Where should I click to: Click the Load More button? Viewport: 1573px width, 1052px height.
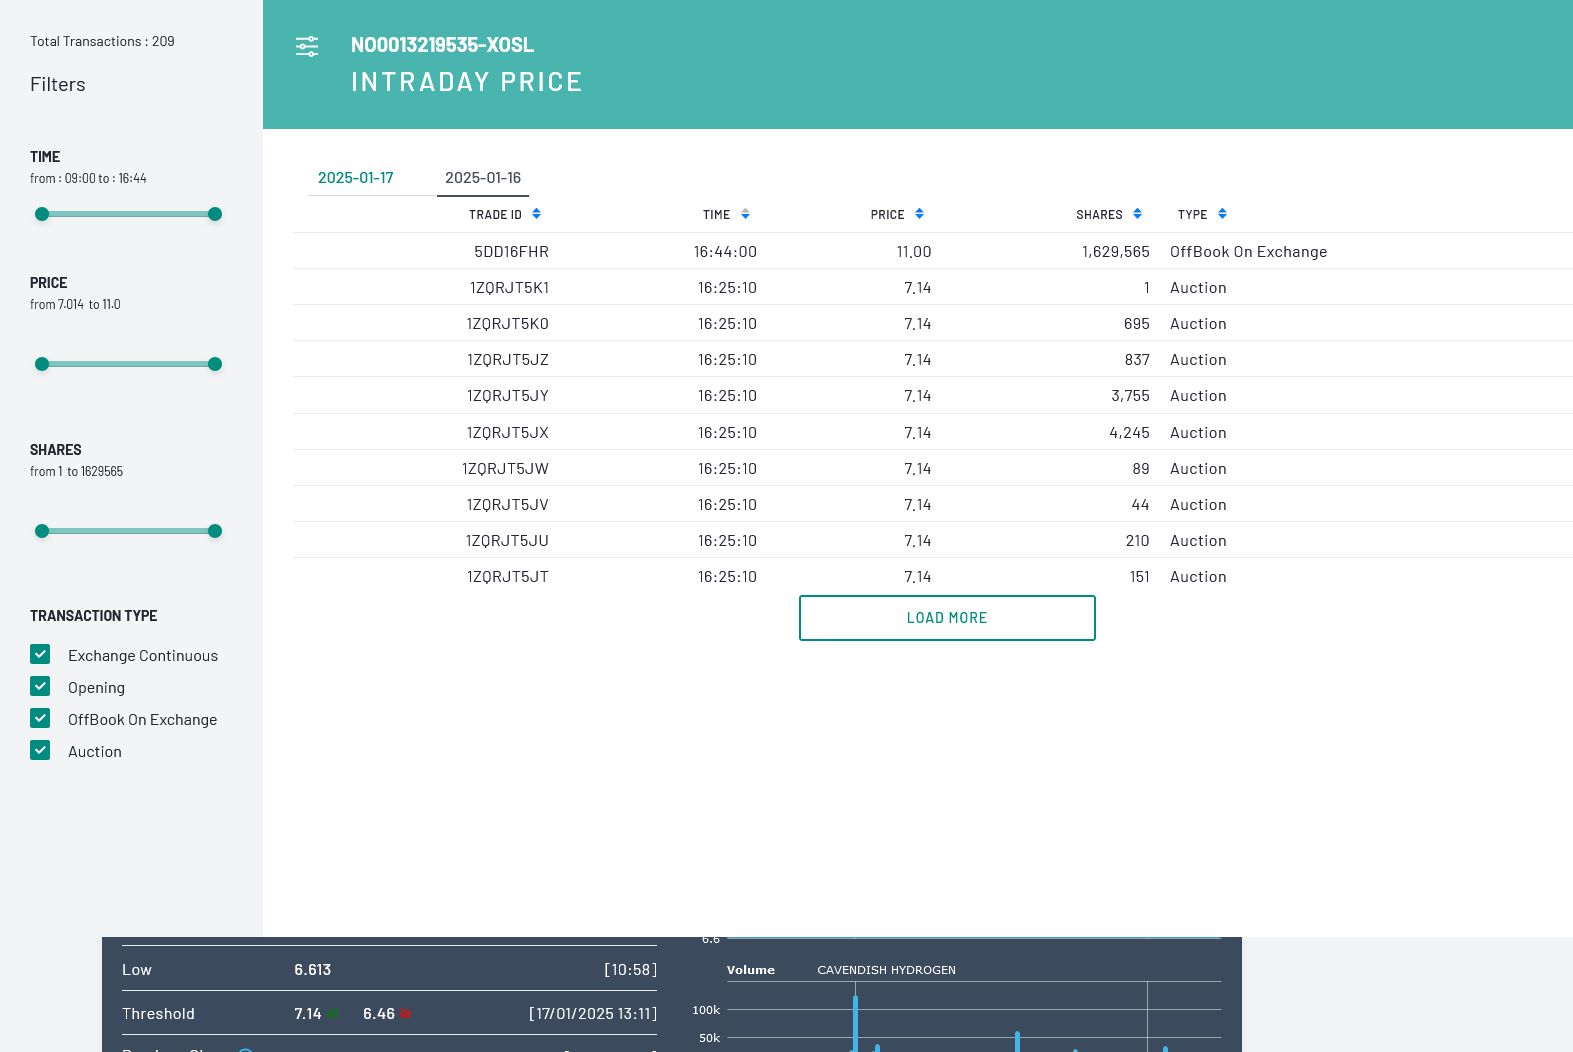point(947,618)
